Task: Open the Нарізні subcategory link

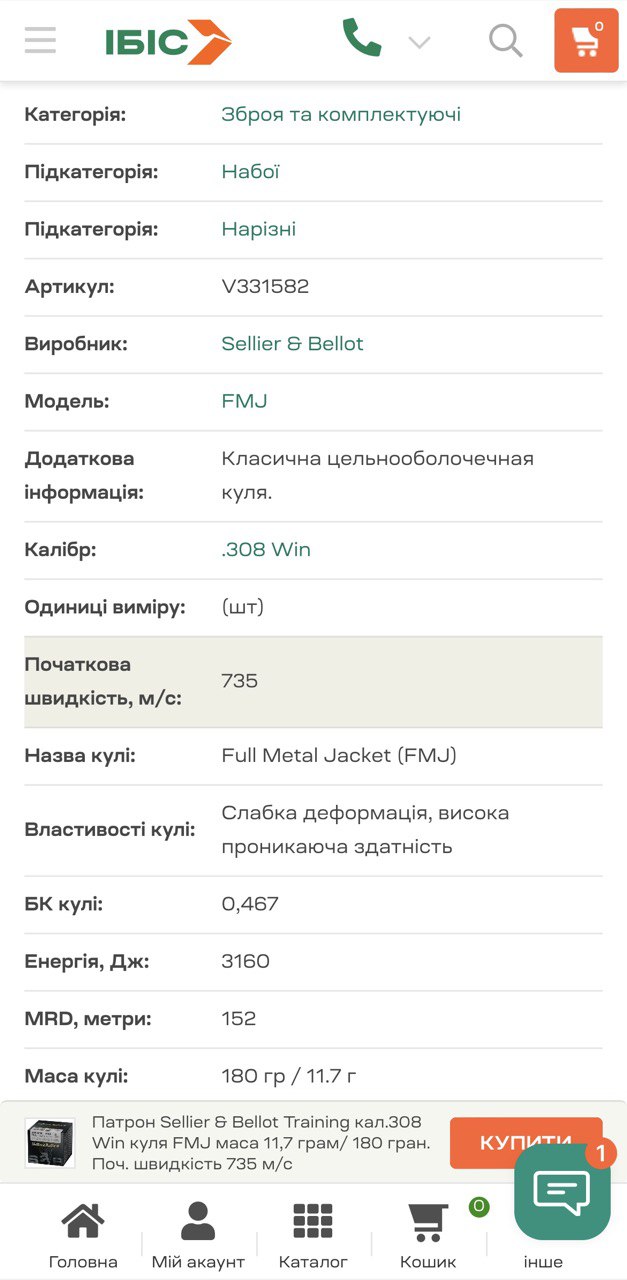Action: (258, 229)
